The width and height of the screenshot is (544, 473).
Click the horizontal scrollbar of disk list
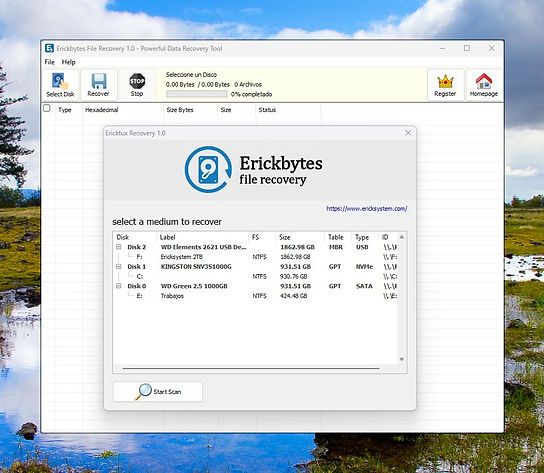click(x=251, y=369)
